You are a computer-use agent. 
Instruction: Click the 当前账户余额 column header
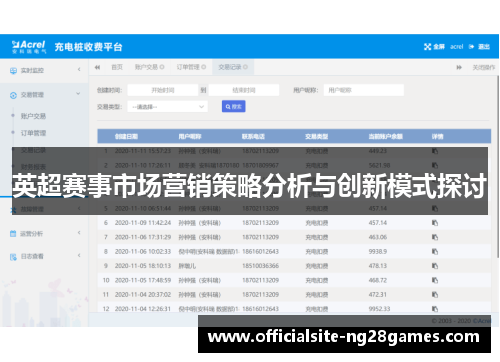coord(386,137)
